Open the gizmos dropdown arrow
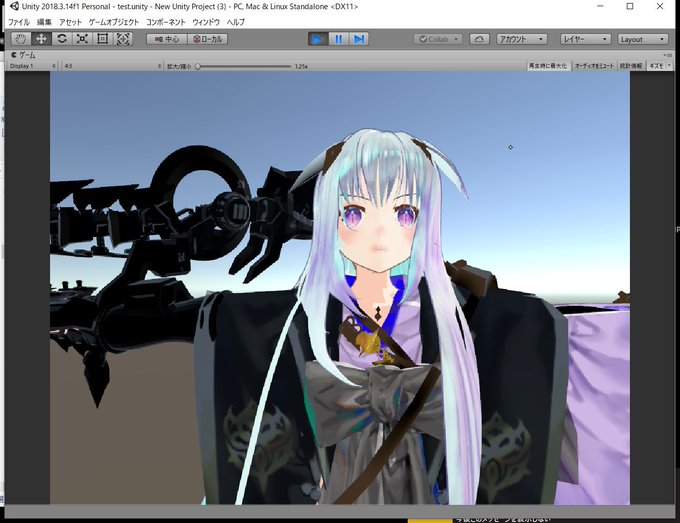The image size is (680, 523). point(669,66)
